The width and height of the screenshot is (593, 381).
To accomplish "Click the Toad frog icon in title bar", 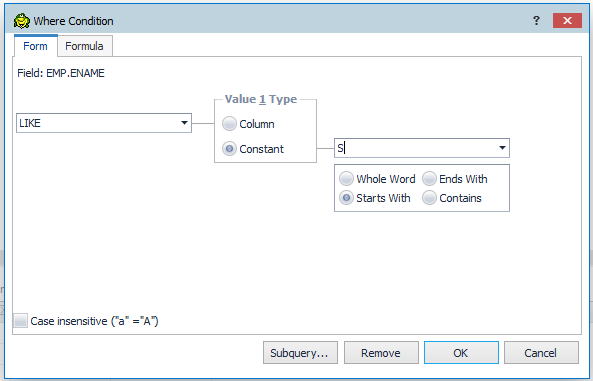I will point(22,21).
